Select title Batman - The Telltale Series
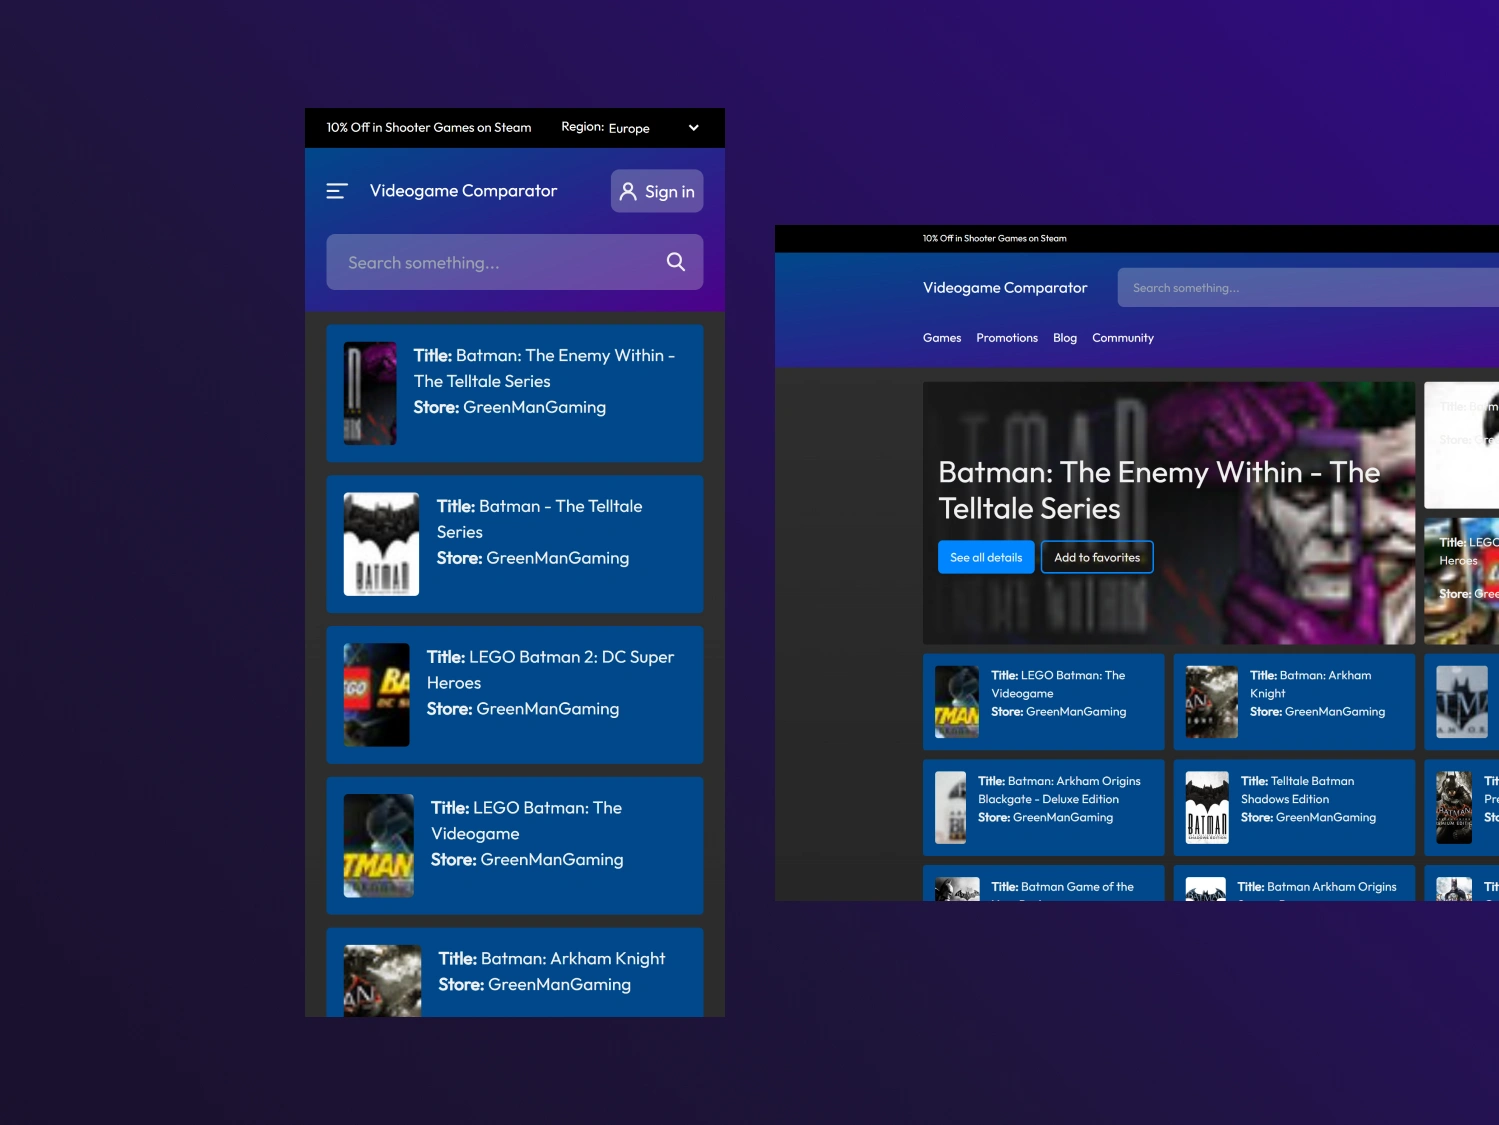 pos(540,519)
